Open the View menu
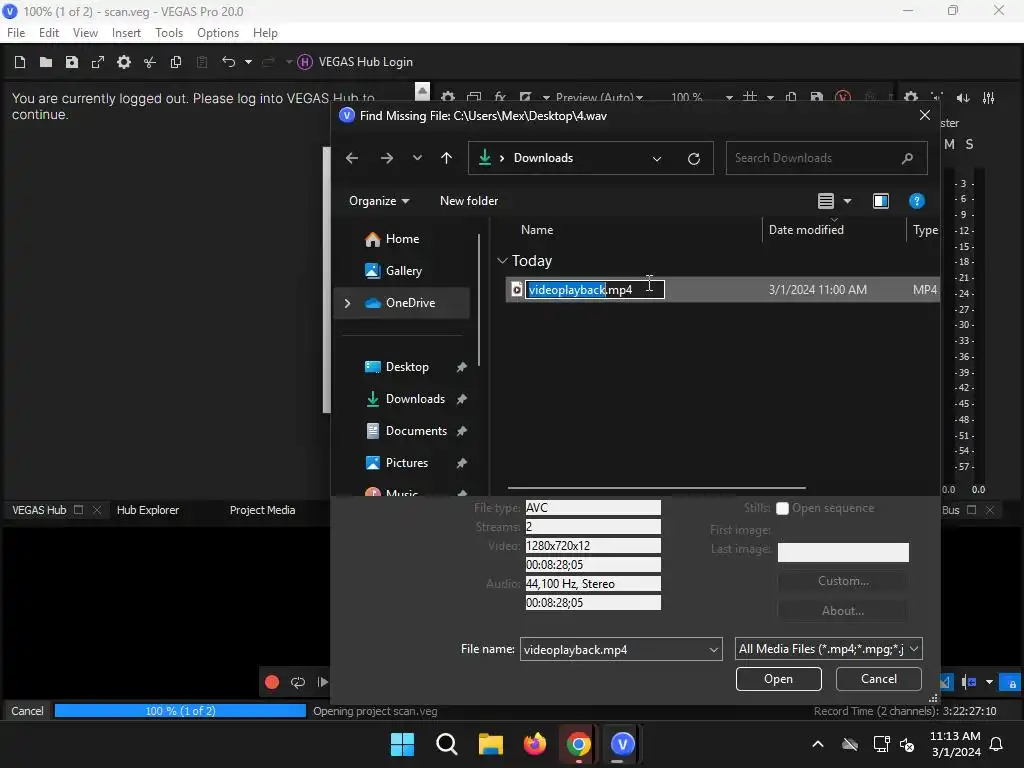 tap(85, 33)
